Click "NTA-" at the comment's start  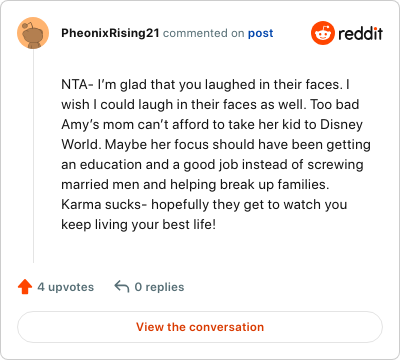pyautogui.click(x=77, y=85)
